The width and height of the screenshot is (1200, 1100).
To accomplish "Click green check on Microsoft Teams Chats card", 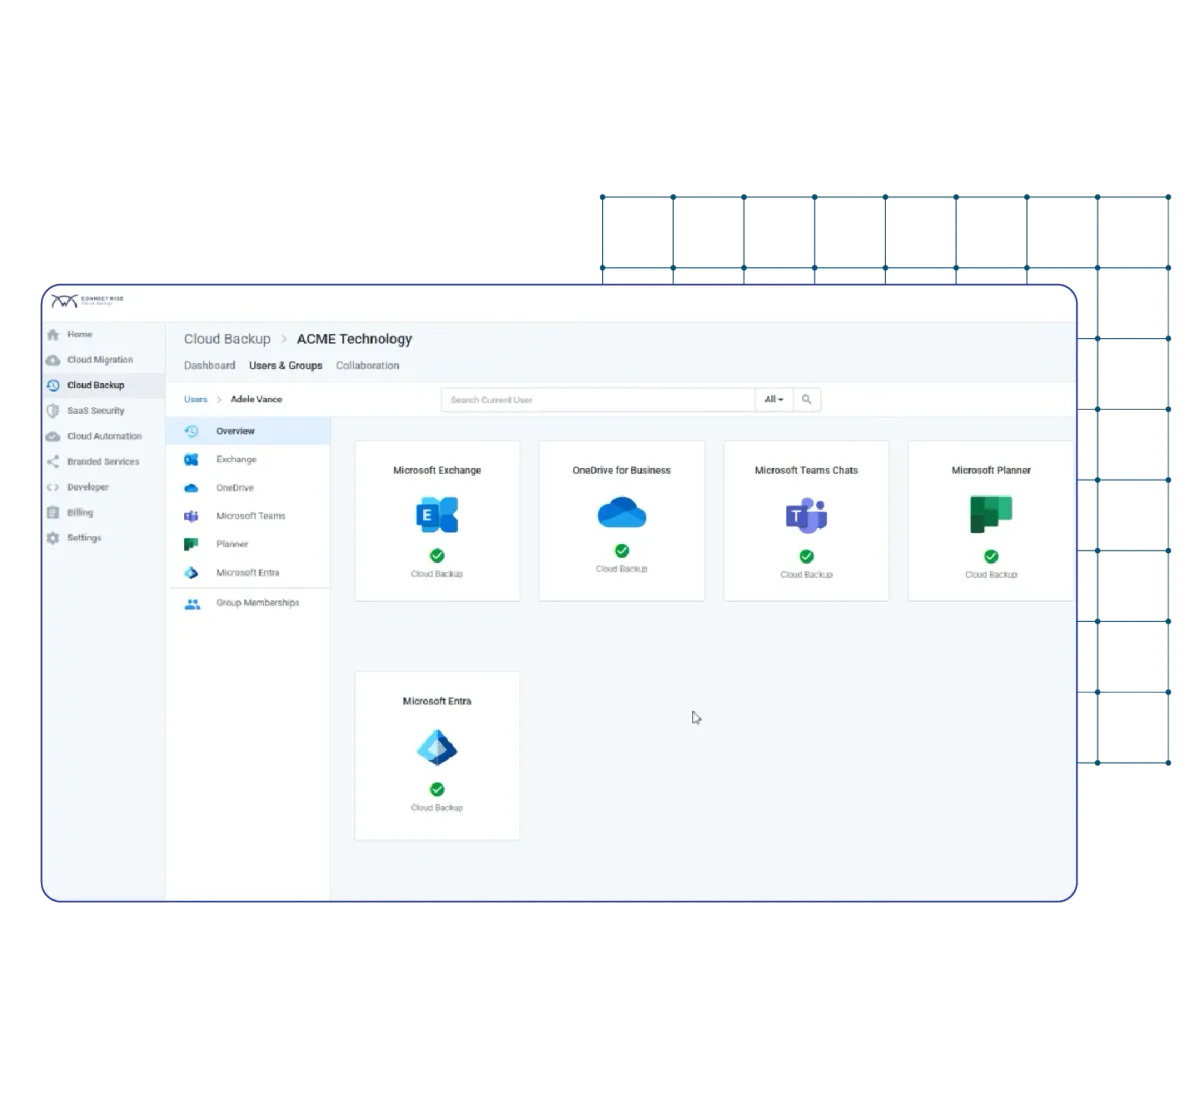I will 806,557.
